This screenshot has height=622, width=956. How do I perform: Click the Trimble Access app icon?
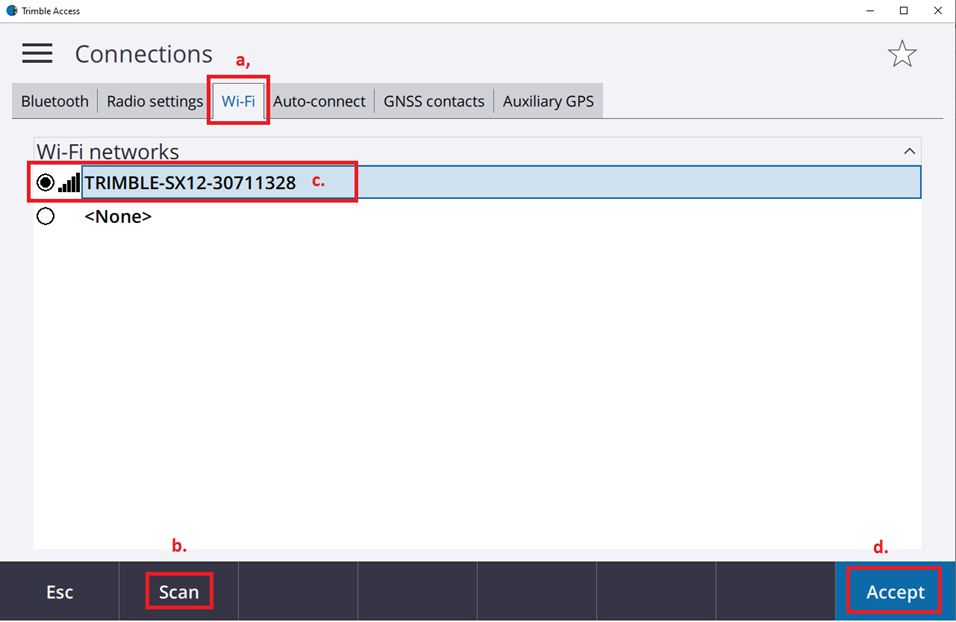(12, 10)
